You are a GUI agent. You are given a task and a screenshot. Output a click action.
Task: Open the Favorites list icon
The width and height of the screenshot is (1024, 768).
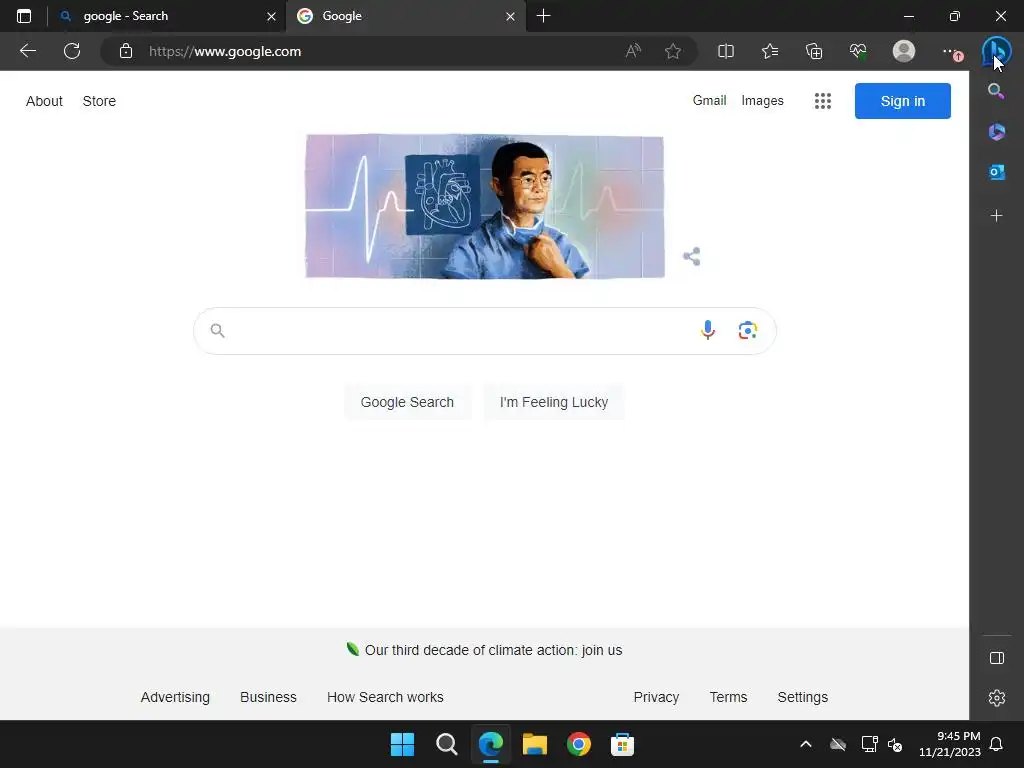point(770,51)
